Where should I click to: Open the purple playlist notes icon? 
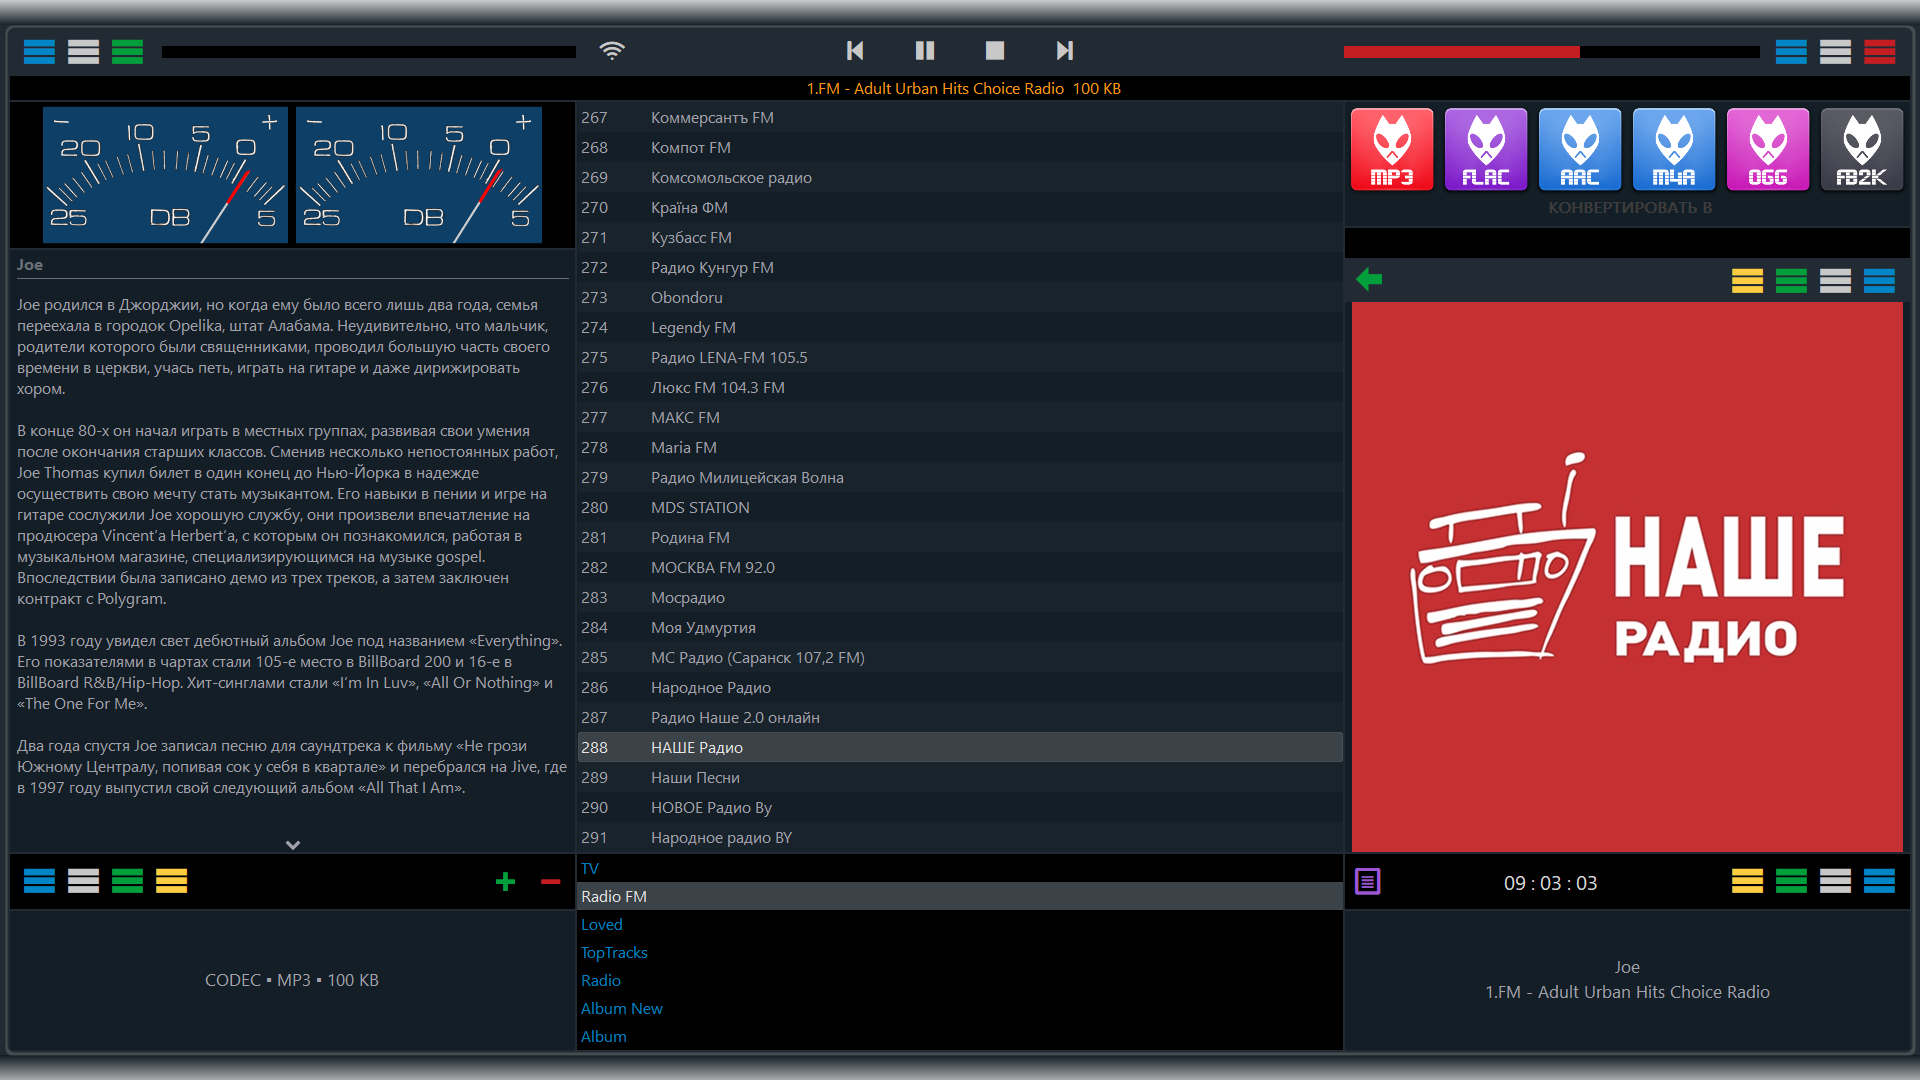[1367, 882]
